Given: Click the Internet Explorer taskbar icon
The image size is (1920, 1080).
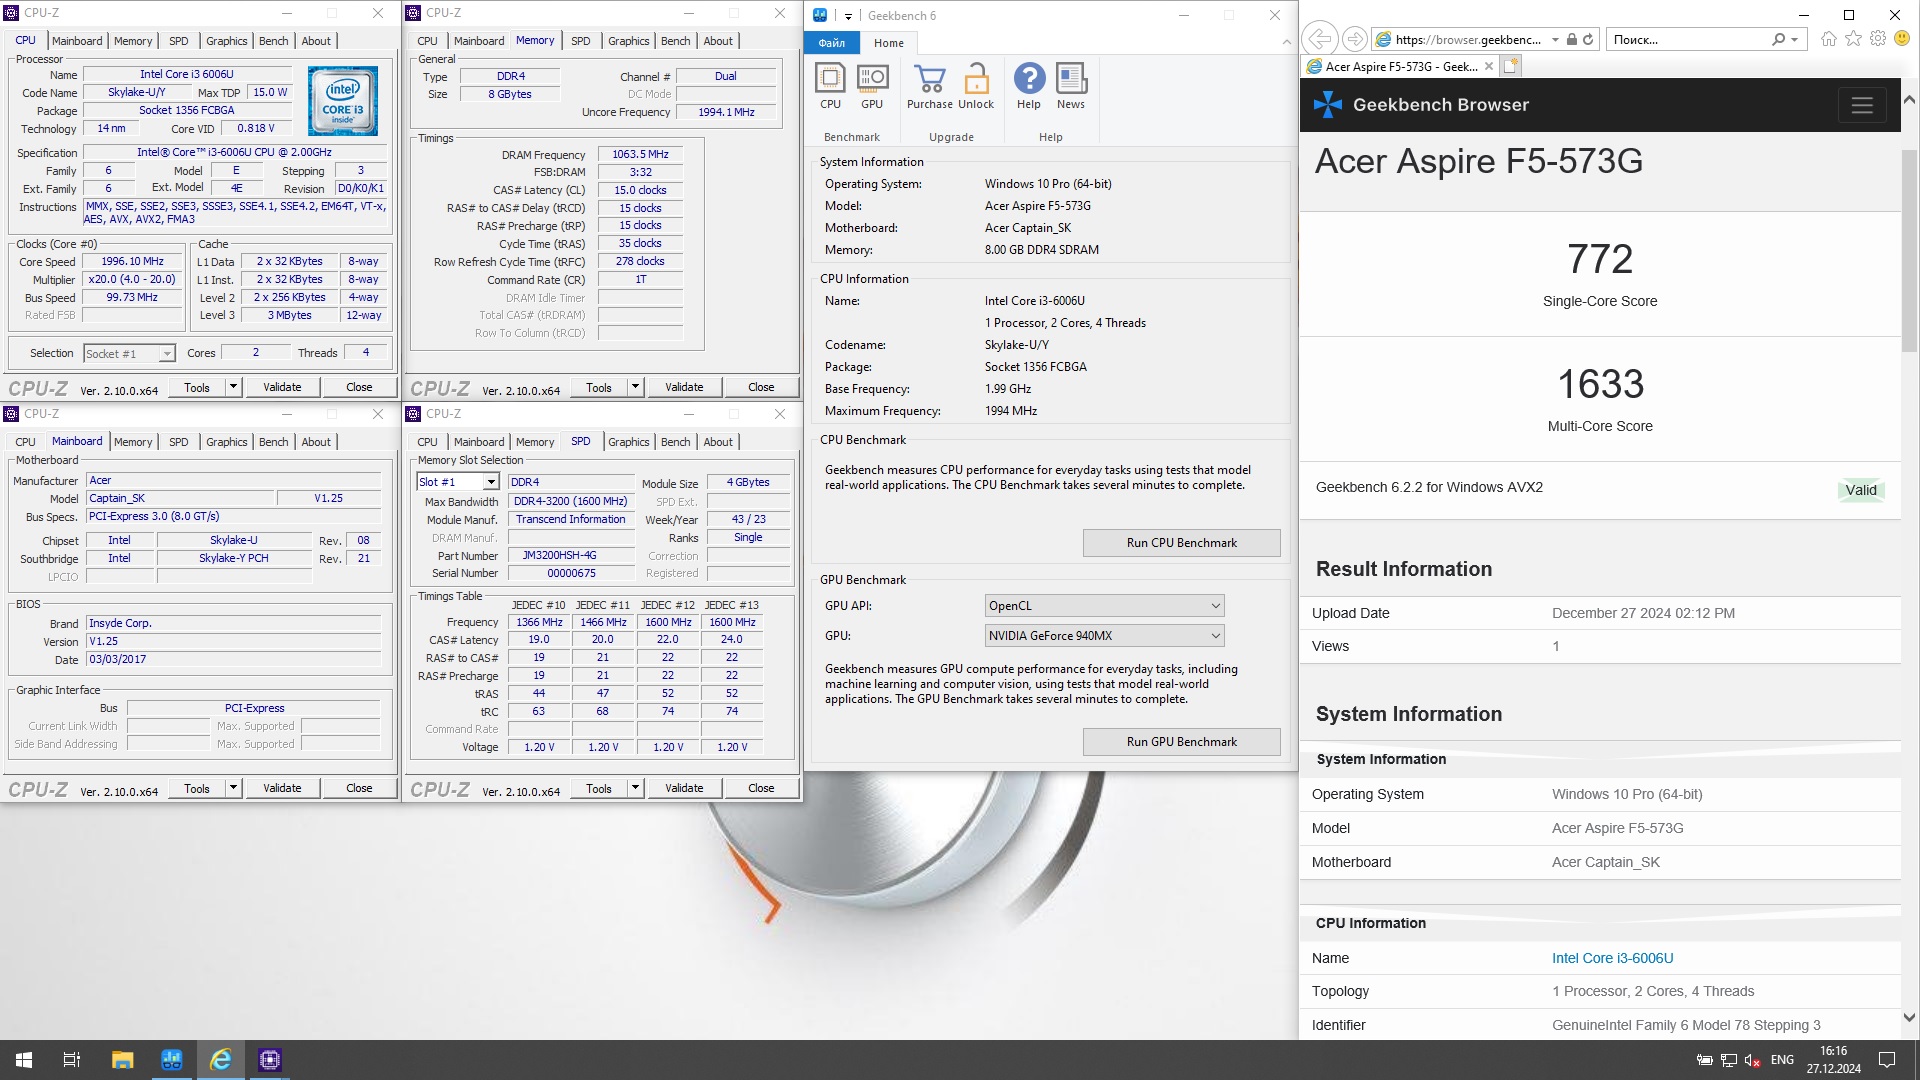Looking at the screenshot, I should (221, 1060).
